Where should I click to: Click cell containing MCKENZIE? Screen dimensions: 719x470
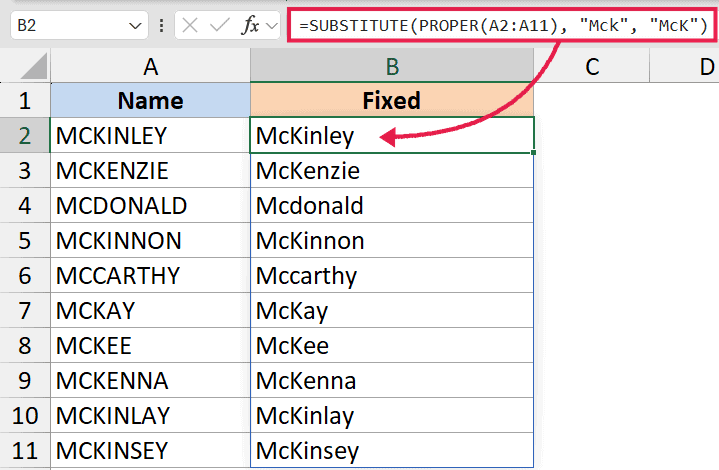(150, 170)
